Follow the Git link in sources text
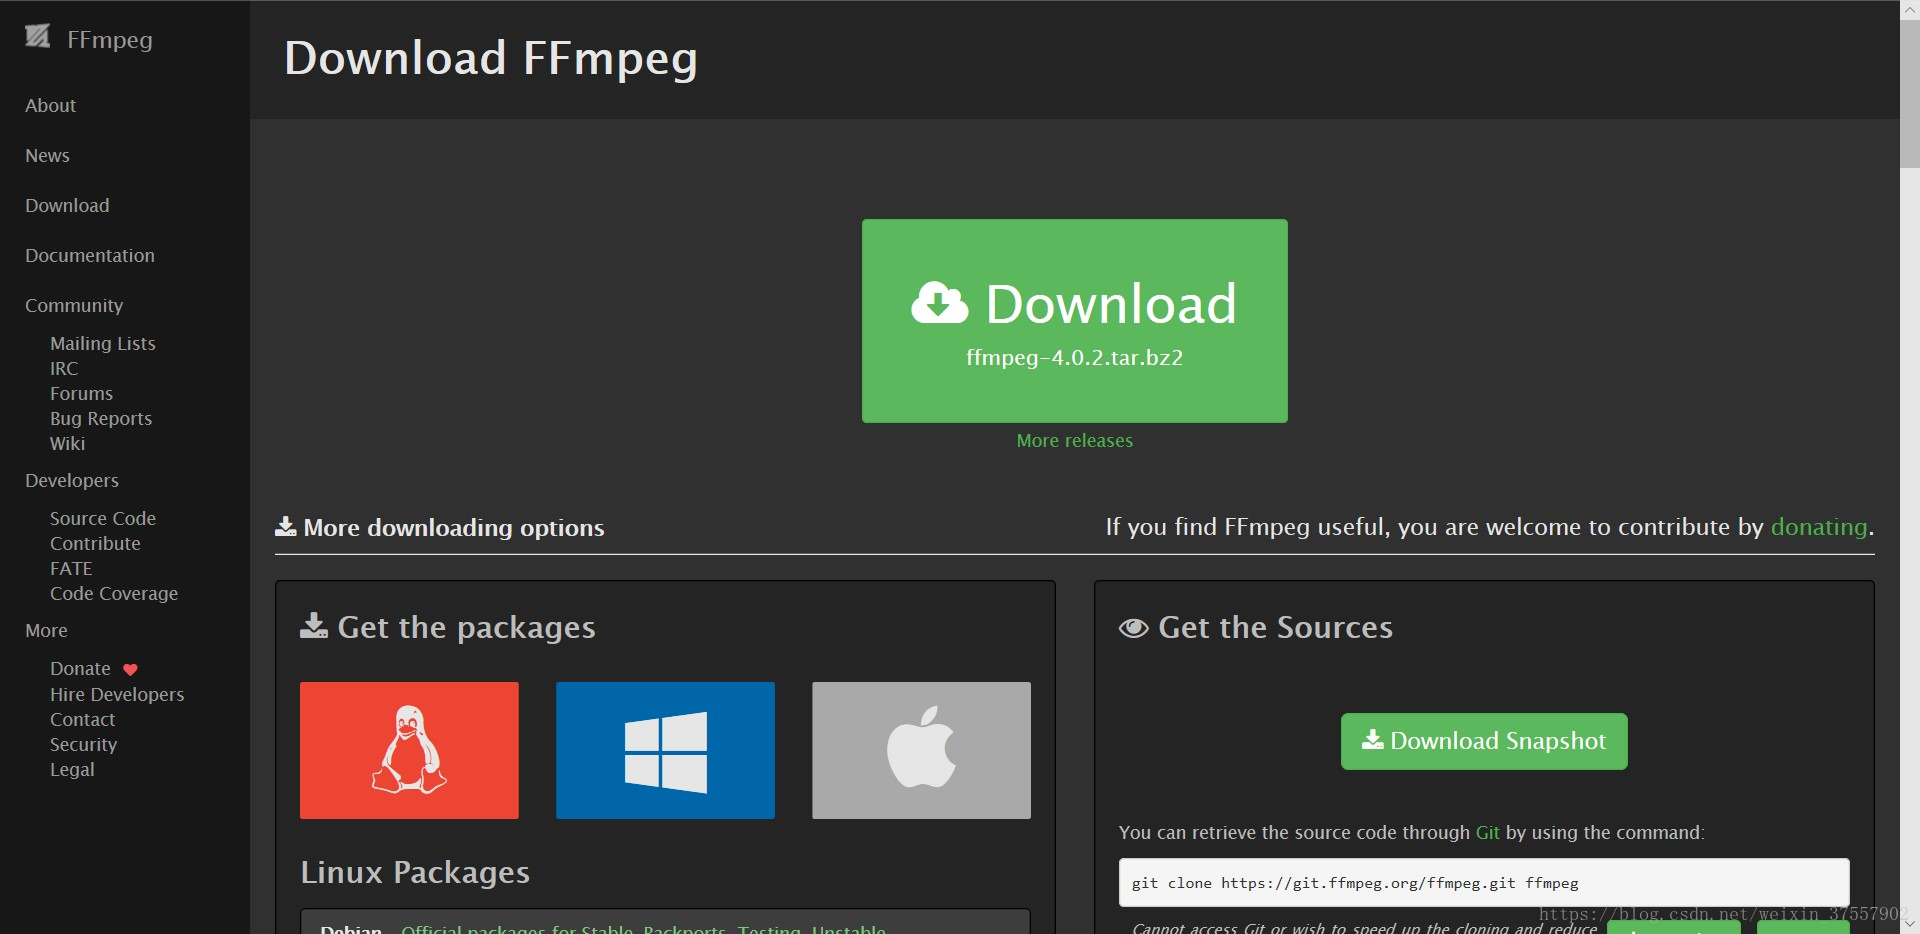This screenshot has height=934, width=1920. pyautogui.click(x=1487, y=832)
